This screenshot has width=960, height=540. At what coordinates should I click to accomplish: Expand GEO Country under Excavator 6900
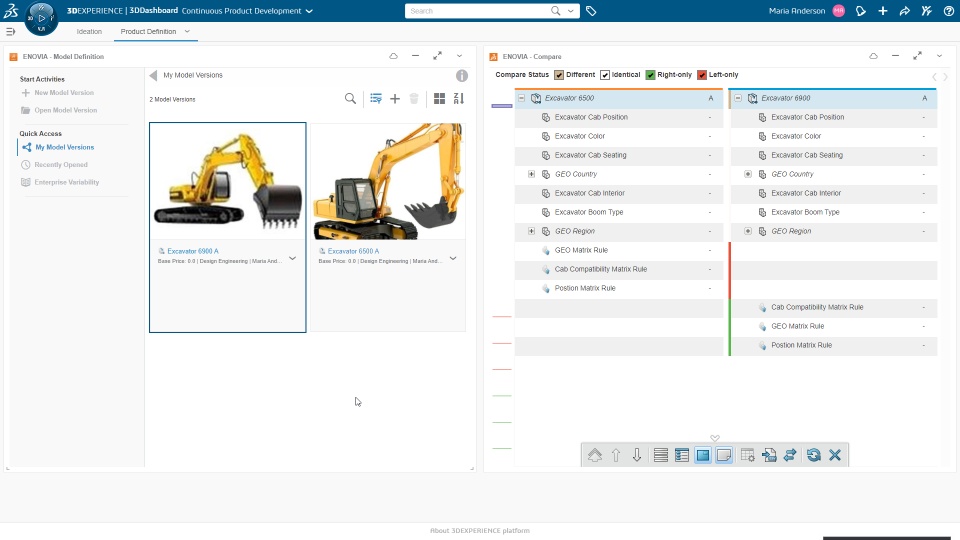tap(748, 174)
